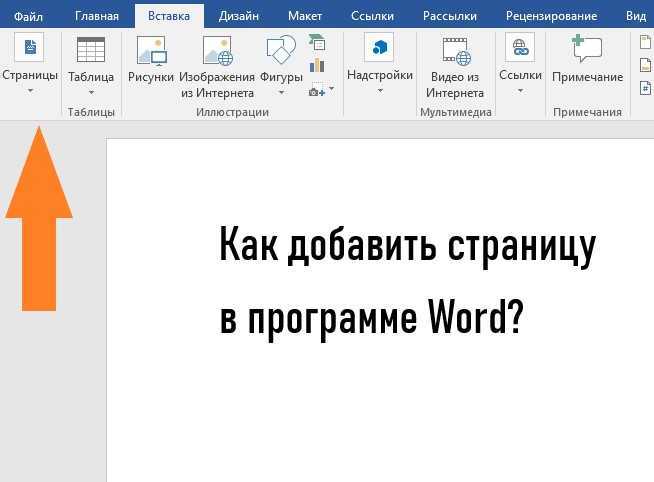Click the Надстройки button label
This screenshot has height=482, width=654.
point(380,75)
